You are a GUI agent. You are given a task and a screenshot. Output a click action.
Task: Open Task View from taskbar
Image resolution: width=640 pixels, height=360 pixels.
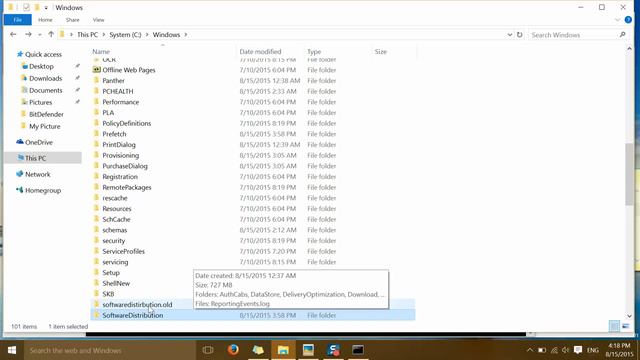[x=208, y=350]
